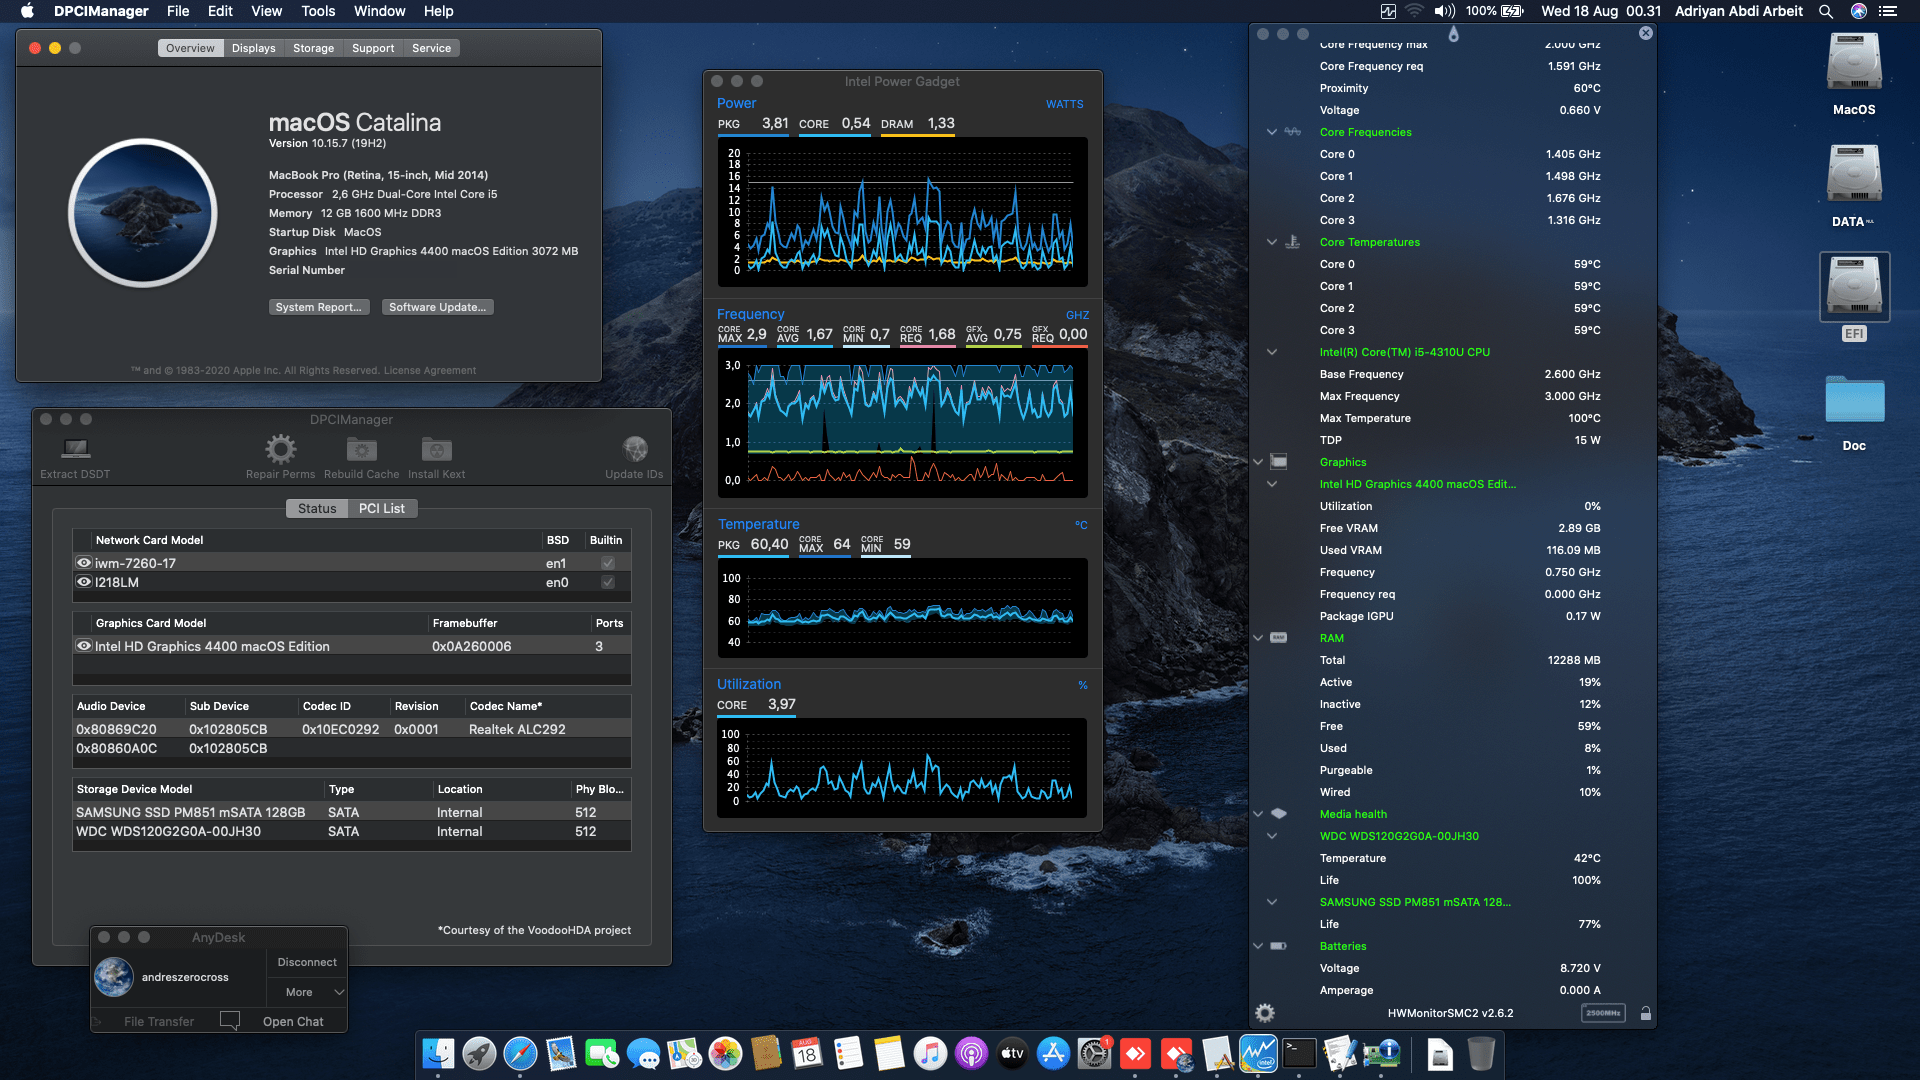Image resolution: width=1920 pixels, height=1080 pixels.
Task: Click File Transfer in AnyDesk window
Action: tap(159, 1021)
